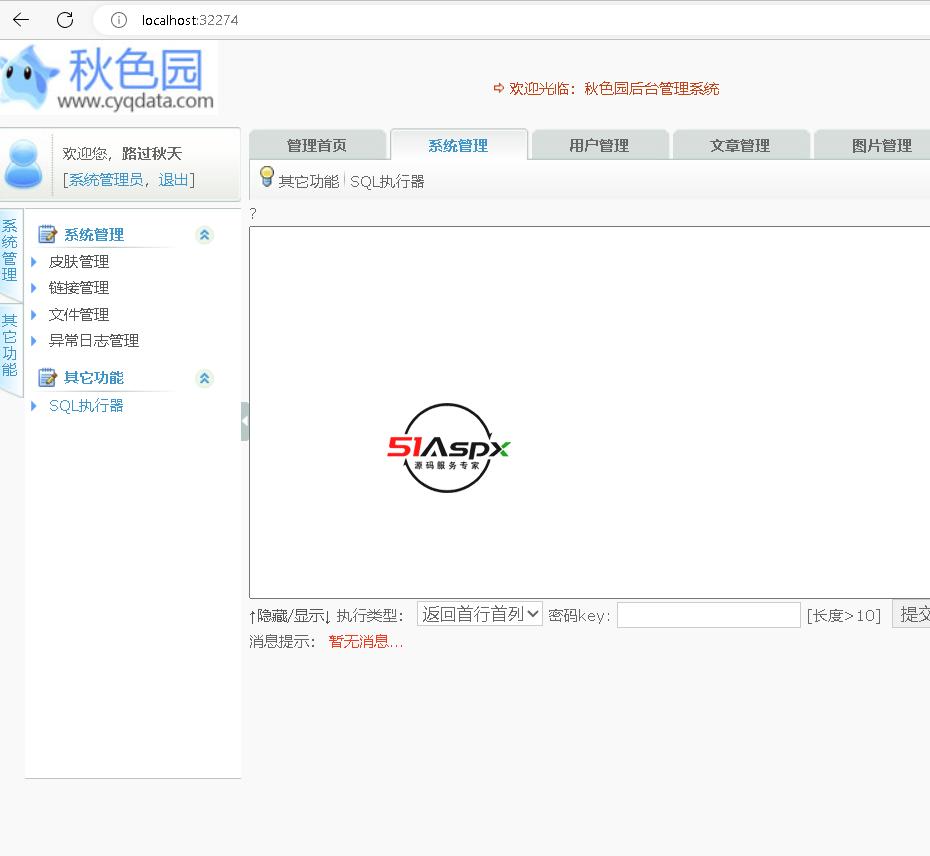View site information icon in address bar
930x856 pixels.
(119, 20)
